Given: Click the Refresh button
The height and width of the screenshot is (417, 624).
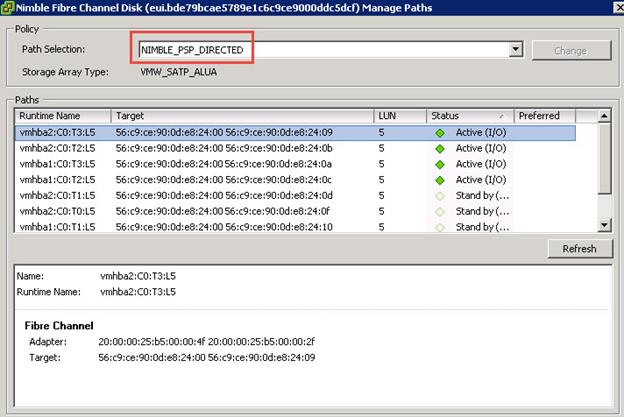Looking at the screenshot, I should tap(579, 249).
